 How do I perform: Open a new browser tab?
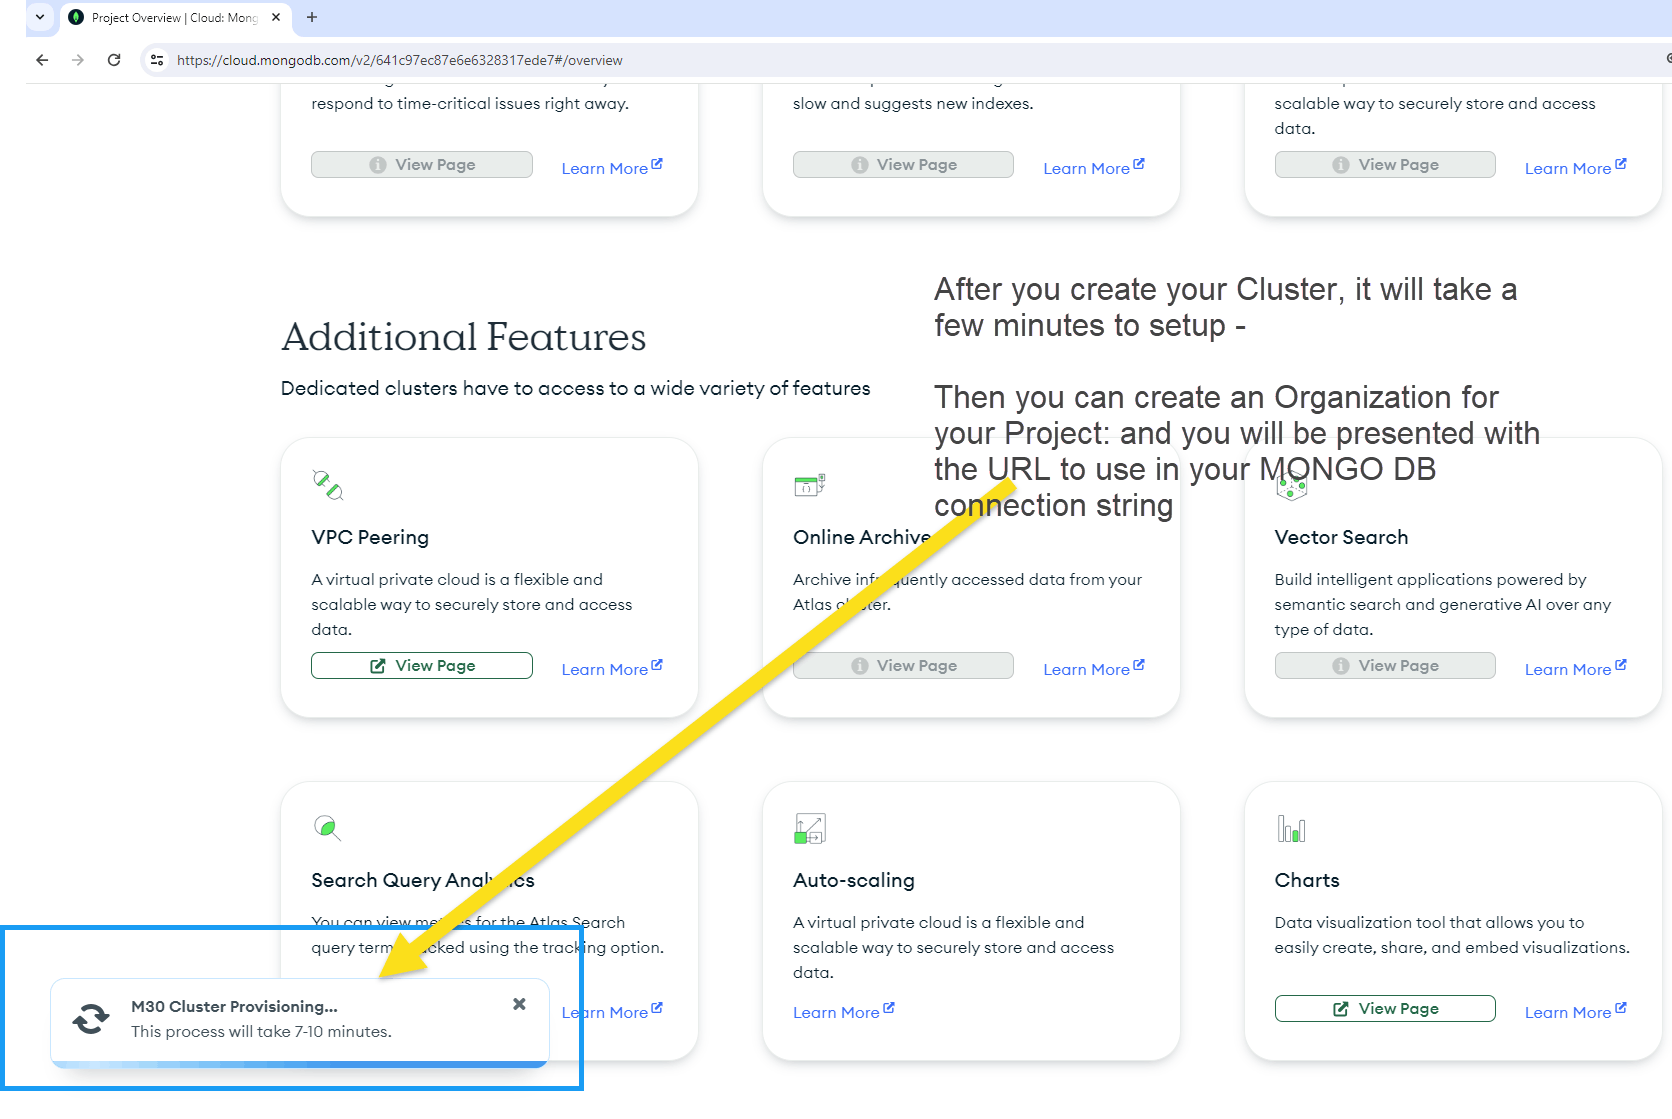pos(312,17)
